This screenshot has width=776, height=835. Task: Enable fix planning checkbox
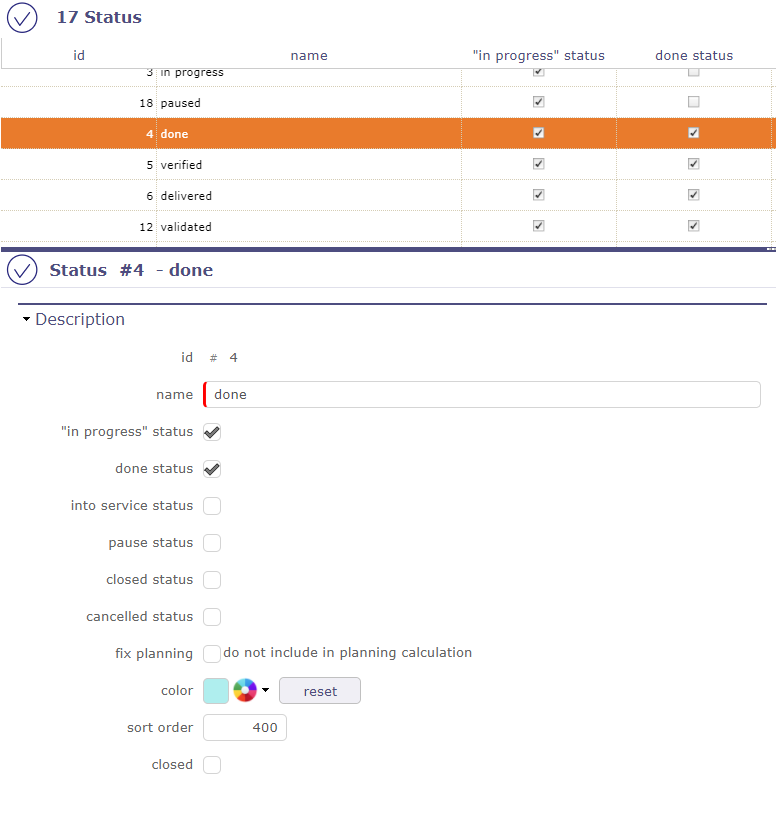click(x=212, y=654)
